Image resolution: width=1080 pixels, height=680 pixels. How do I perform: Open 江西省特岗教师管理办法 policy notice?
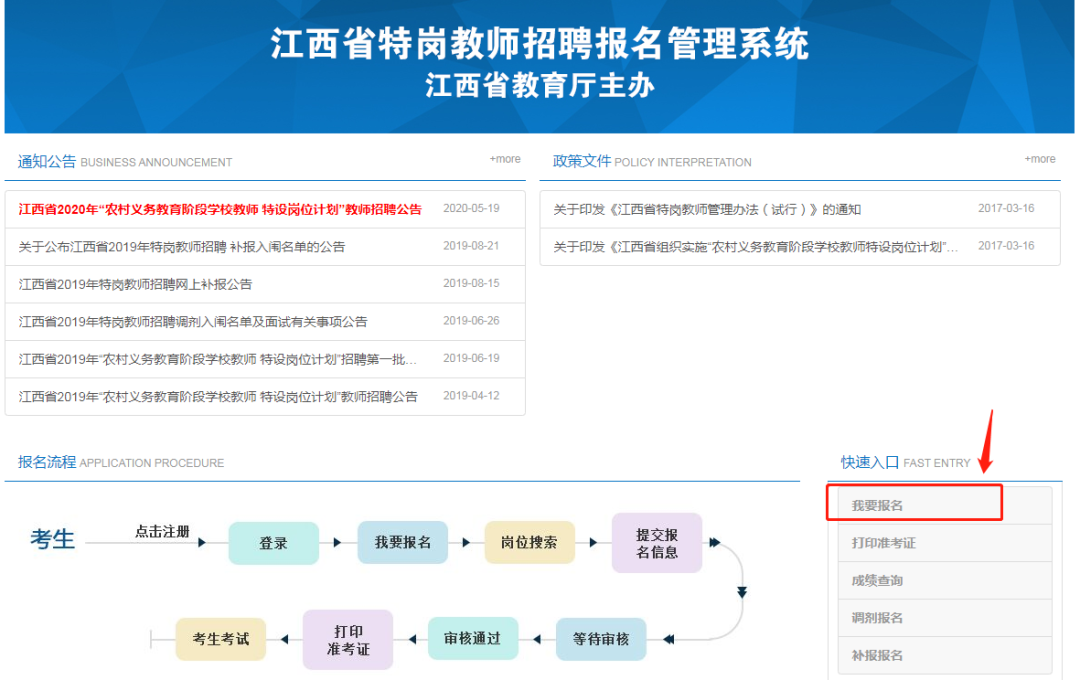[706, 210]
